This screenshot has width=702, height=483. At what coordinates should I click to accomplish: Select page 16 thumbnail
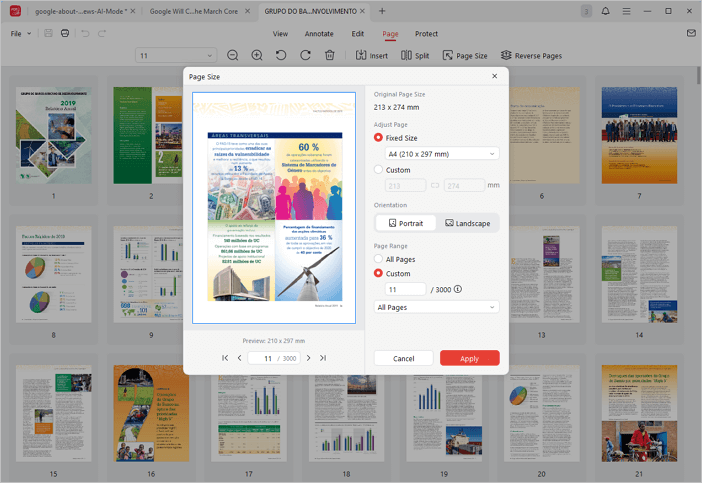click(151, 413)
